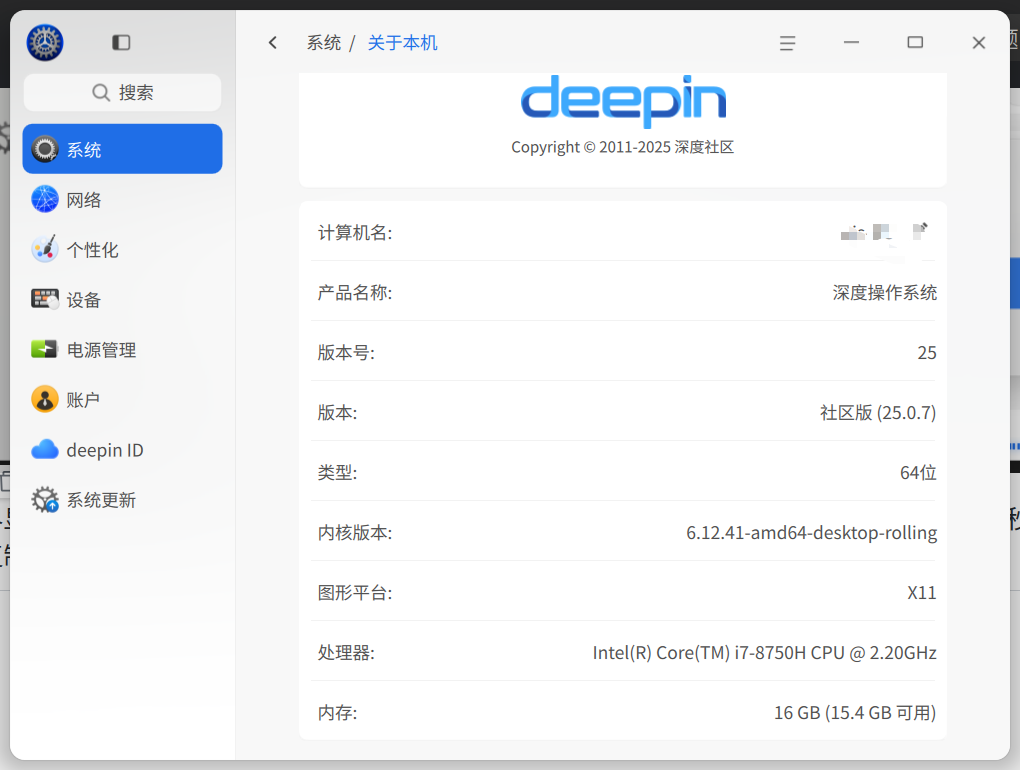Click the Intel Core i7-8750H processor value
The width and height of the screenshot is (1020, 770).
[764, 652]
